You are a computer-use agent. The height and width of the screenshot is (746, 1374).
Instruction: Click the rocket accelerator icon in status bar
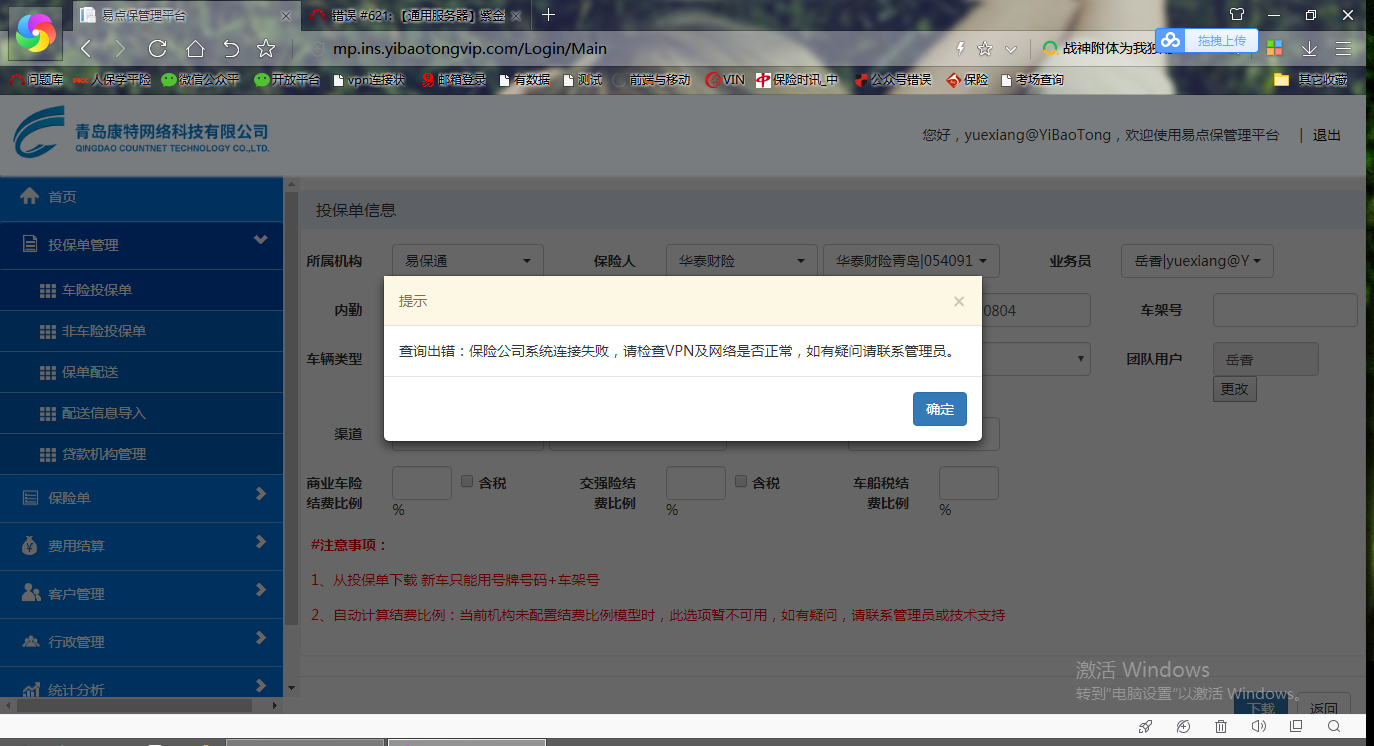(1145, 727)
